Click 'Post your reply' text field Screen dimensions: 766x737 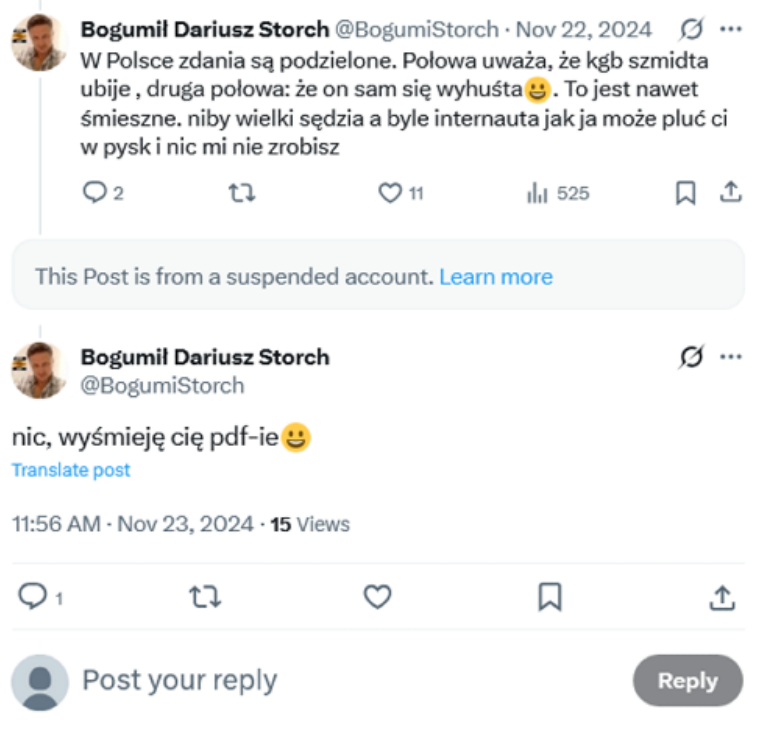(x=180, y=681)
